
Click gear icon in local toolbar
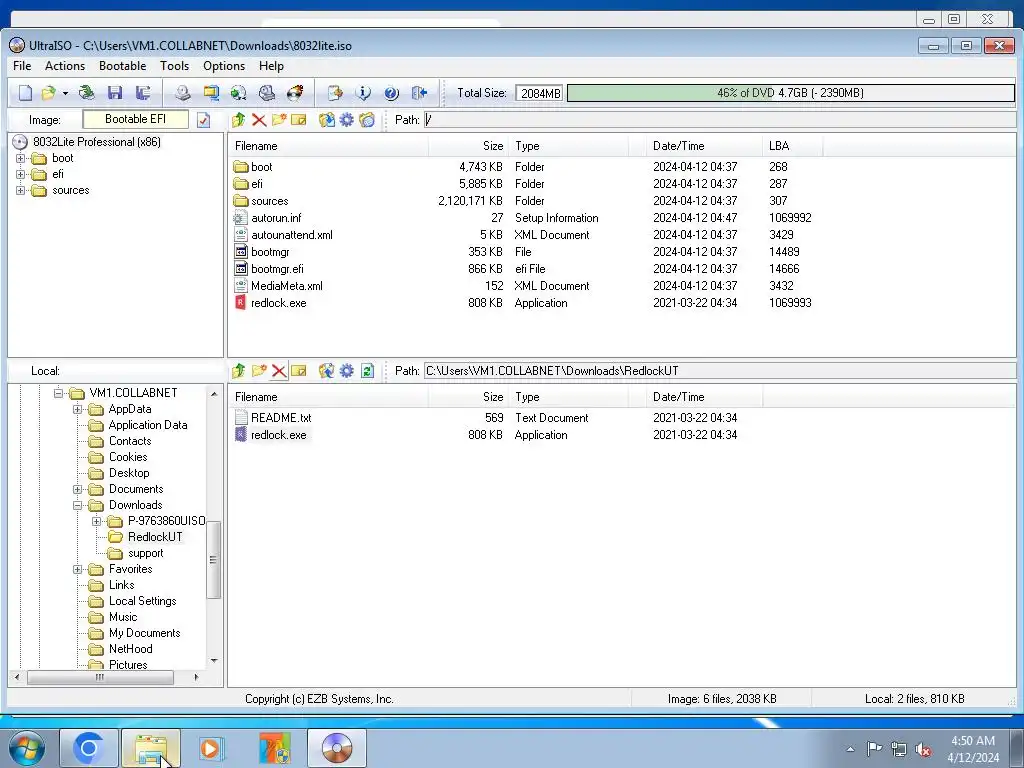point(347,371)
